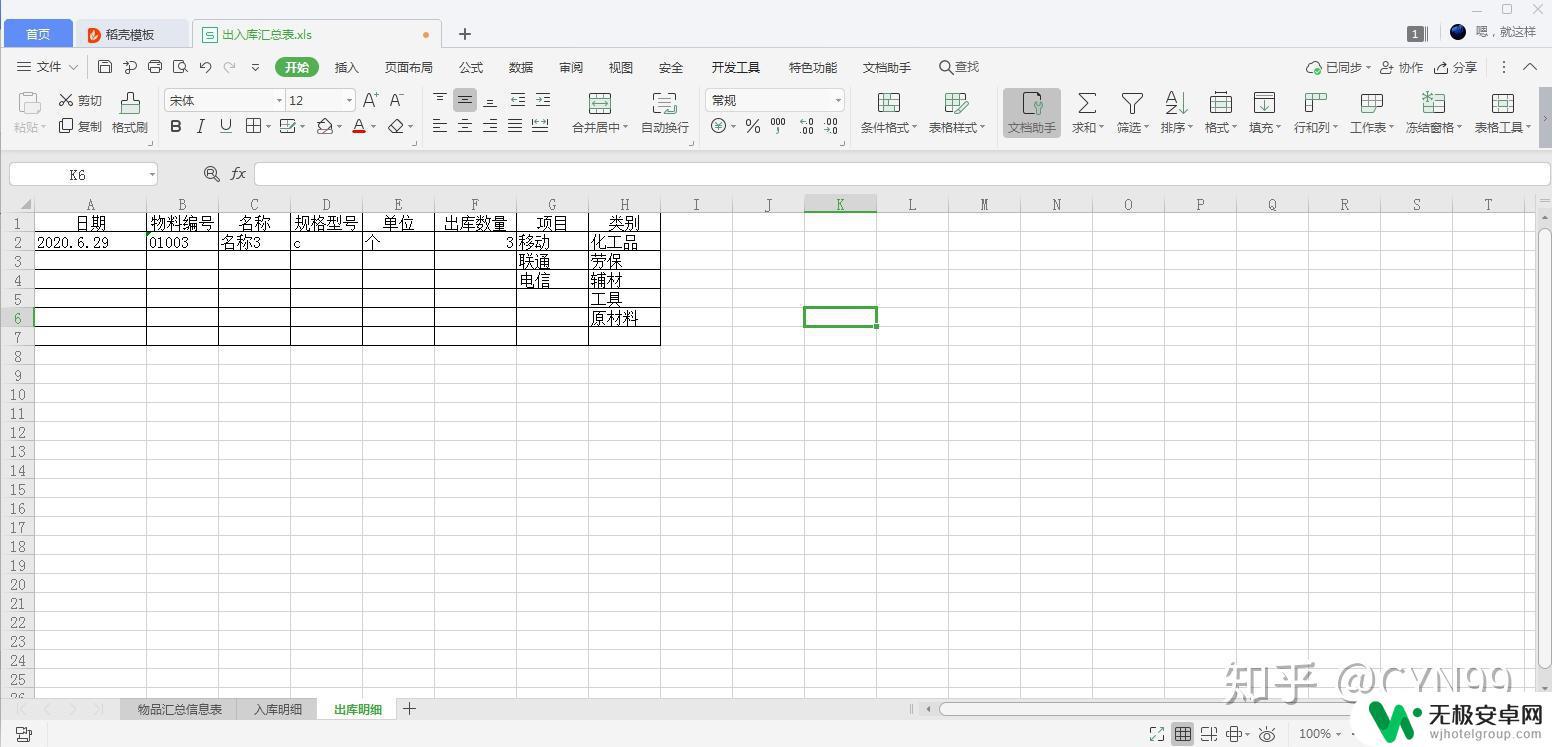The image size is (1552, 747).
Task: Click the formula bar input field
Action: tap(900, 174)
